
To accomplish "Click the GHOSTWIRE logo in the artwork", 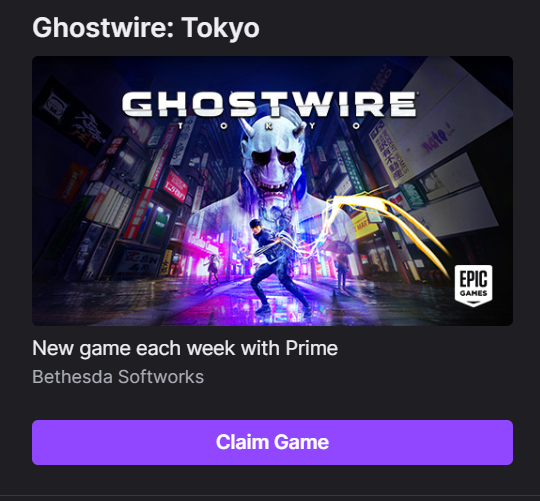I will 269,103.
